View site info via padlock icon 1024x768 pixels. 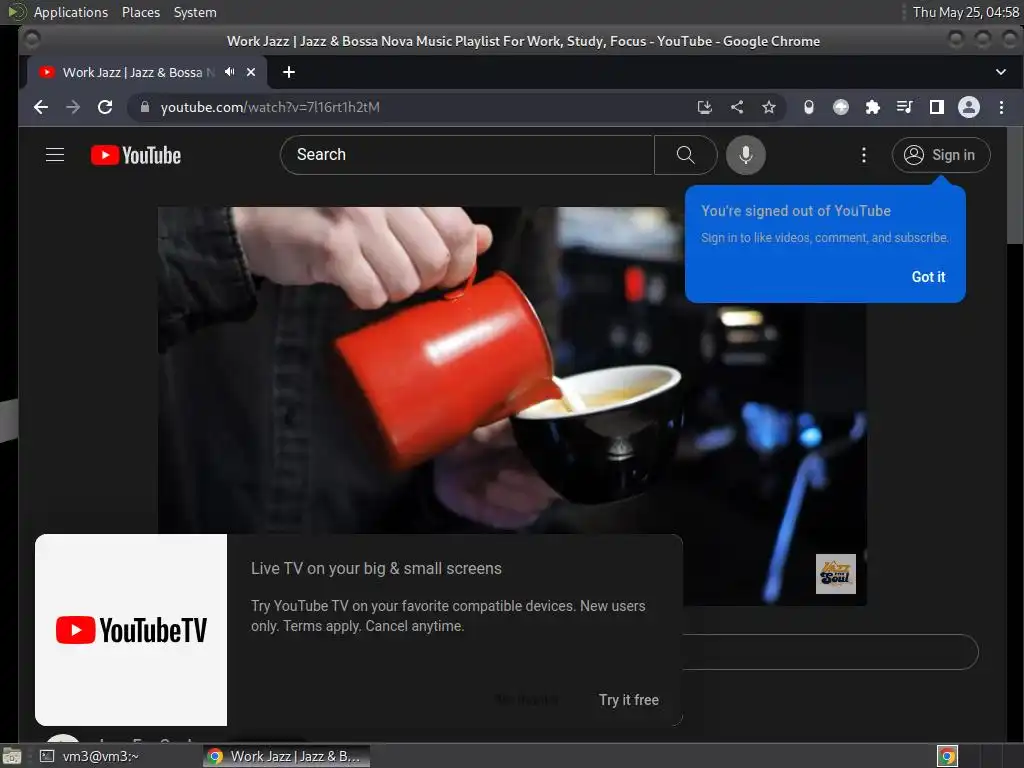pos(145,107)
